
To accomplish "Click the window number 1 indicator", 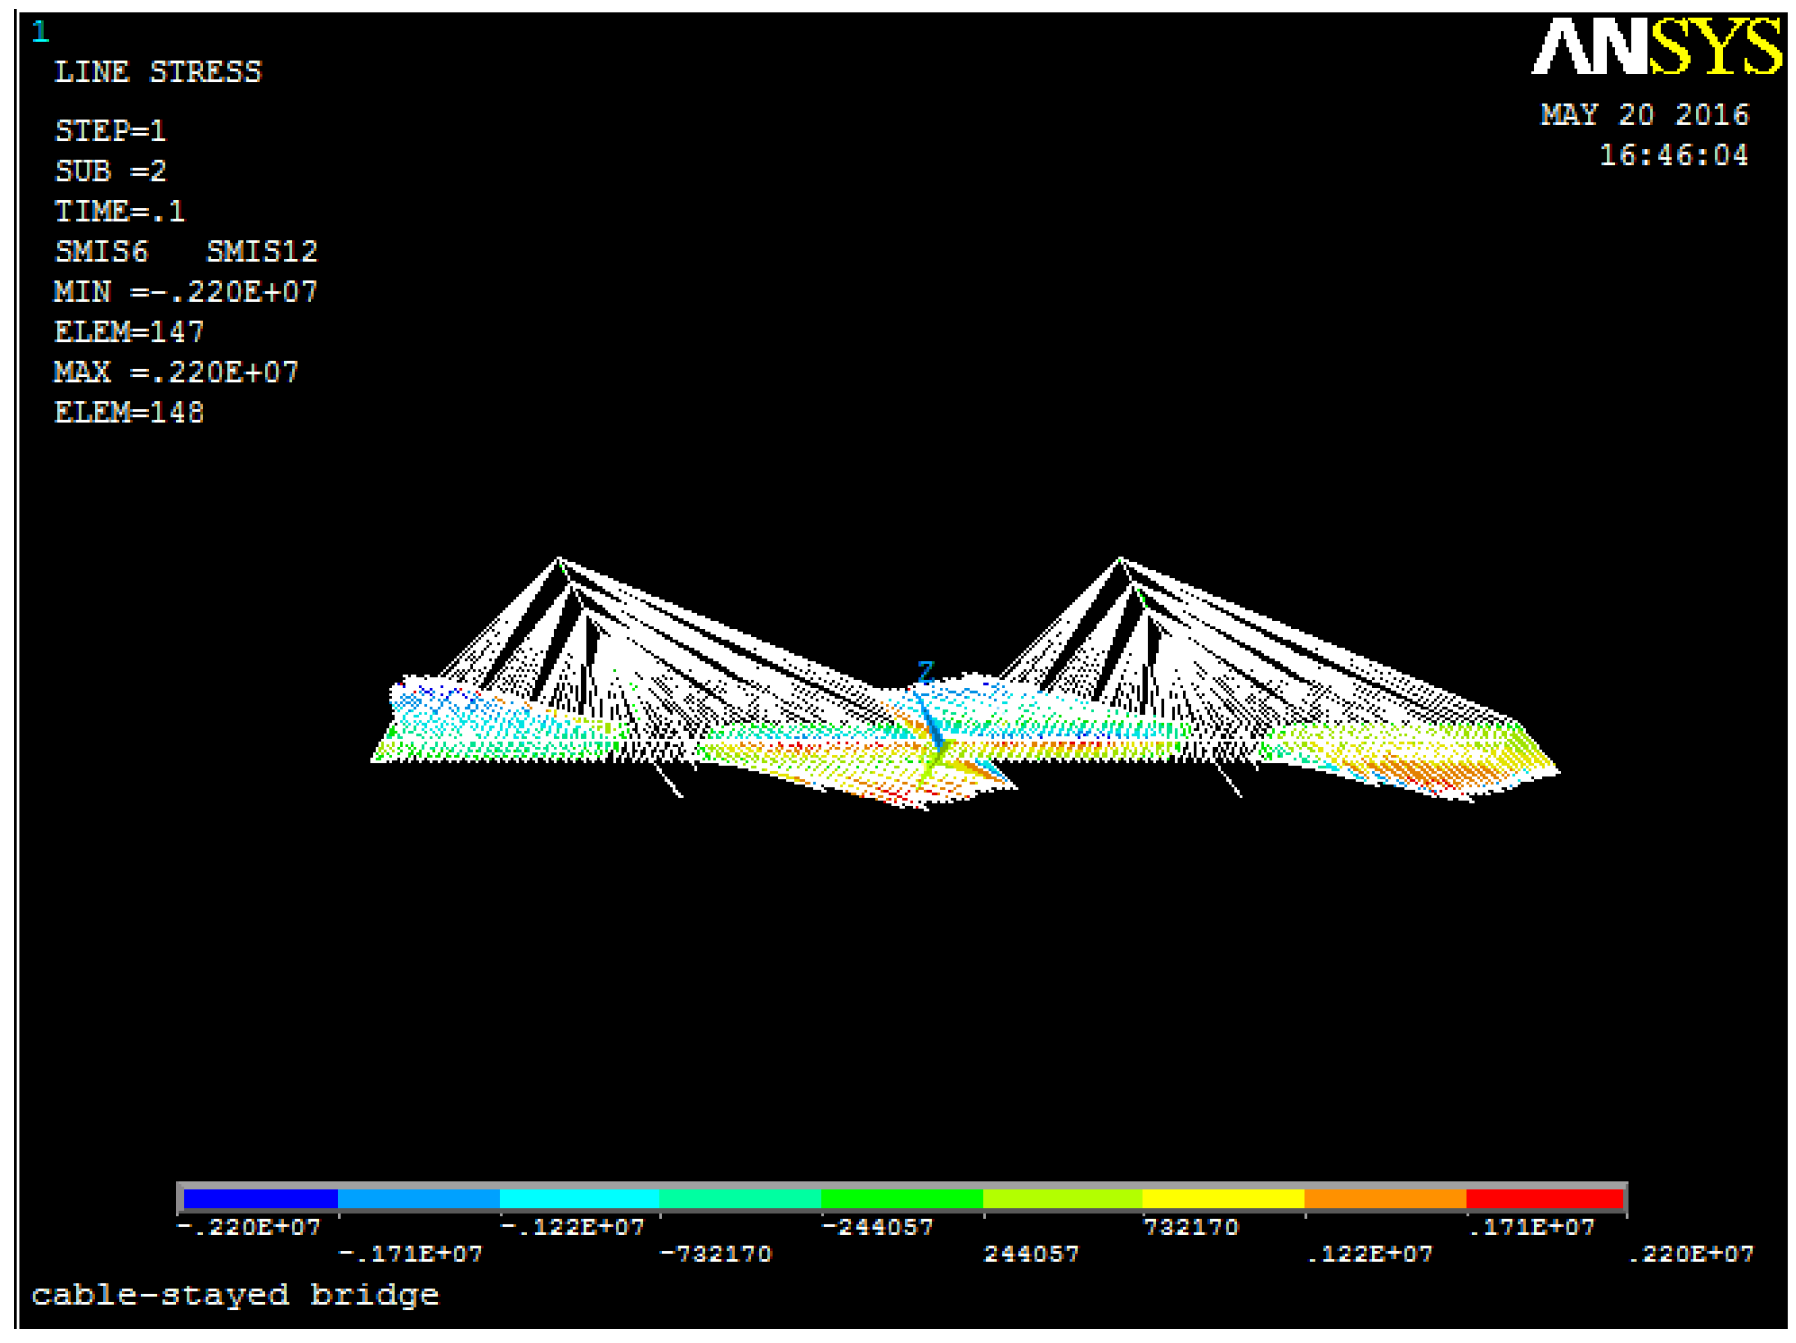I will point(40,32).
